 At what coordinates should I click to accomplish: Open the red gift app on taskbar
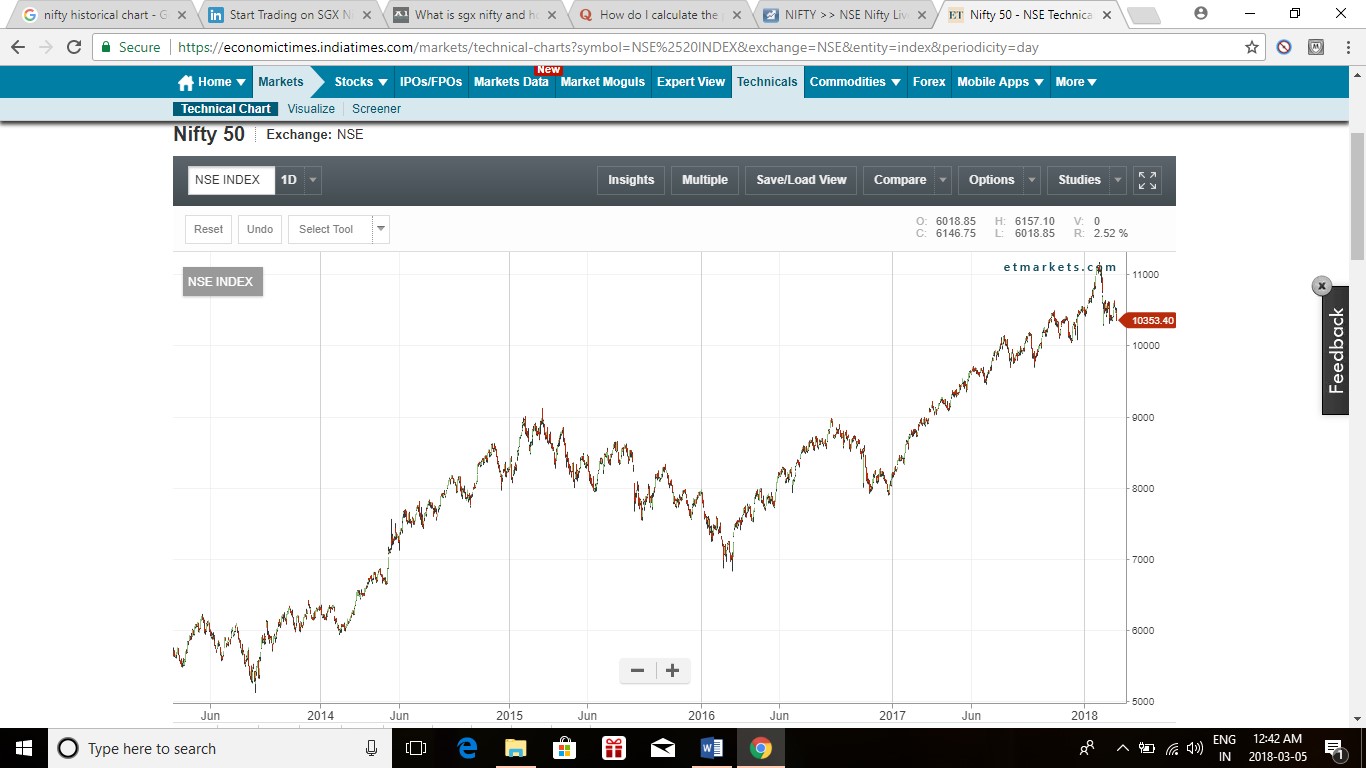coord(613,748)
